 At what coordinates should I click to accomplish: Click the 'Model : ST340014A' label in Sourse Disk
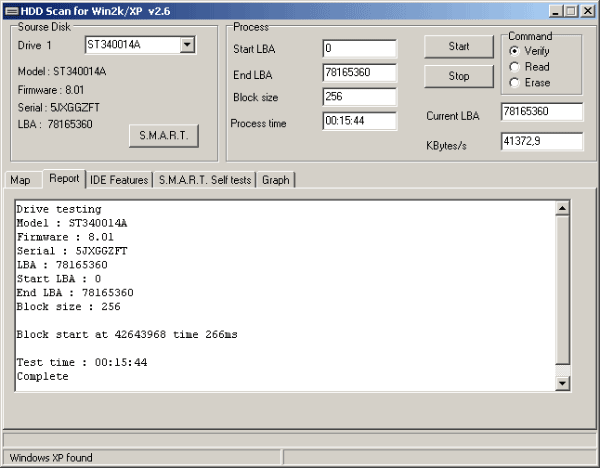[x=62, y=72]
